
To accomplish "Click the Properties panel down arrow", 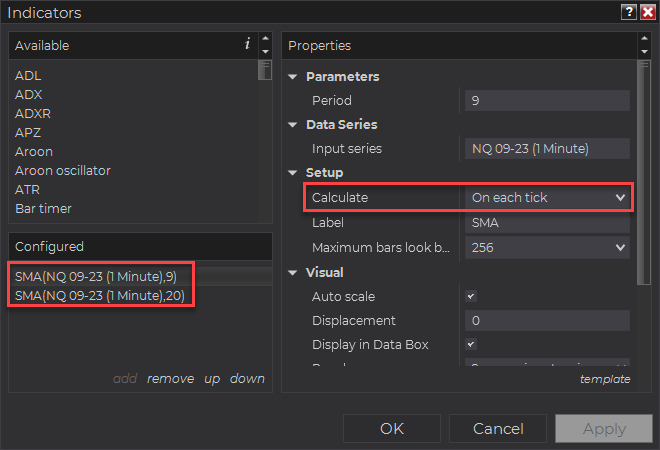I will (x=644, y=51).
